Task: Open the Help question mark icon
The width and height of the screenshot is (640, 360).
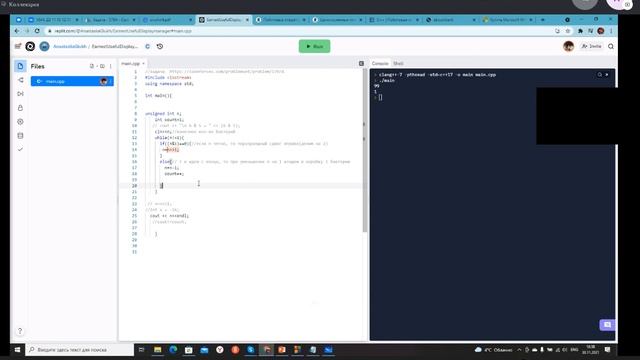Action: coord(20,331)
